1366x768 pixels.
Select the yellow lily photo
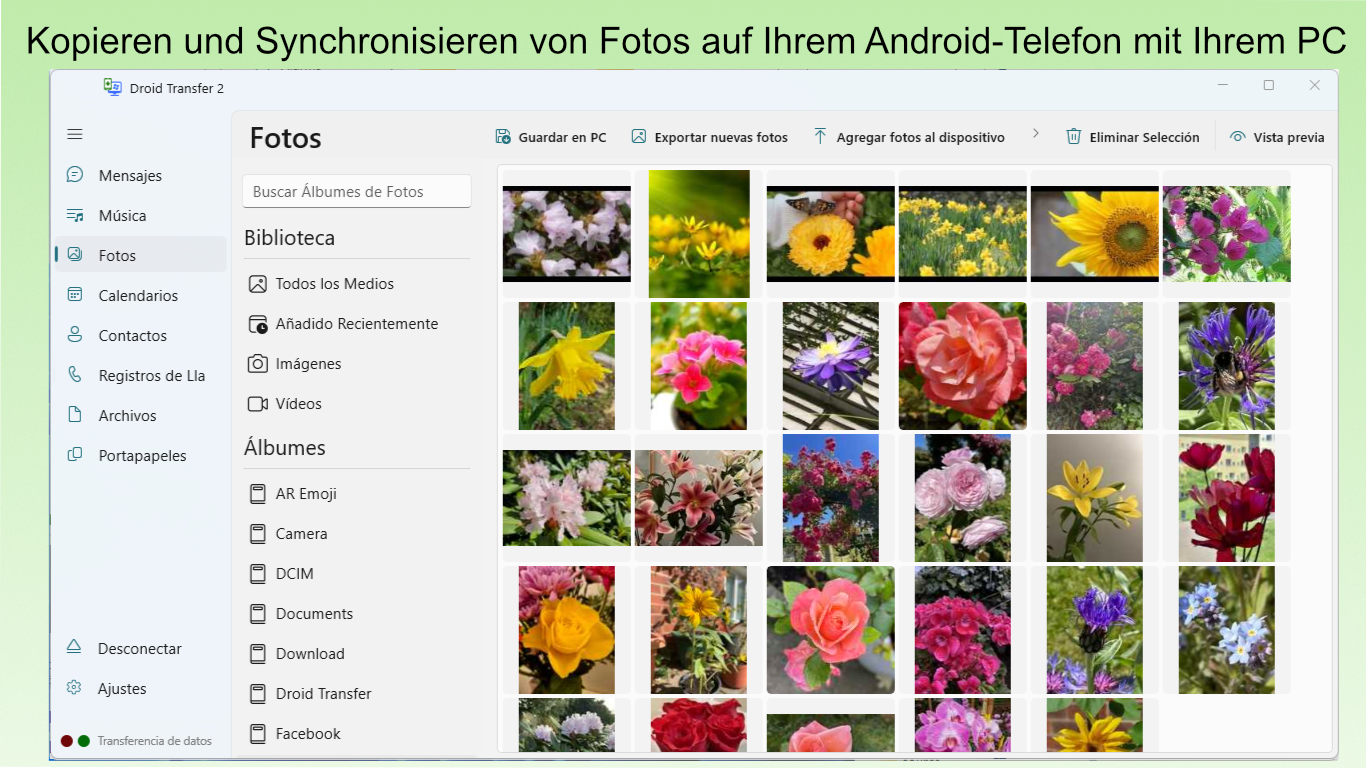pyautogui.click(x=1095, y=498)
